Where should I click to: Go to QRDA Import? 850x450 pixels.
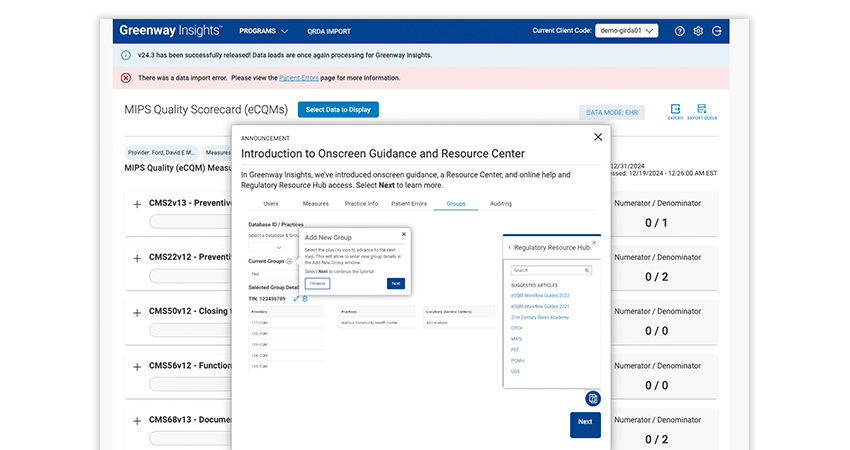coord(328,31)
